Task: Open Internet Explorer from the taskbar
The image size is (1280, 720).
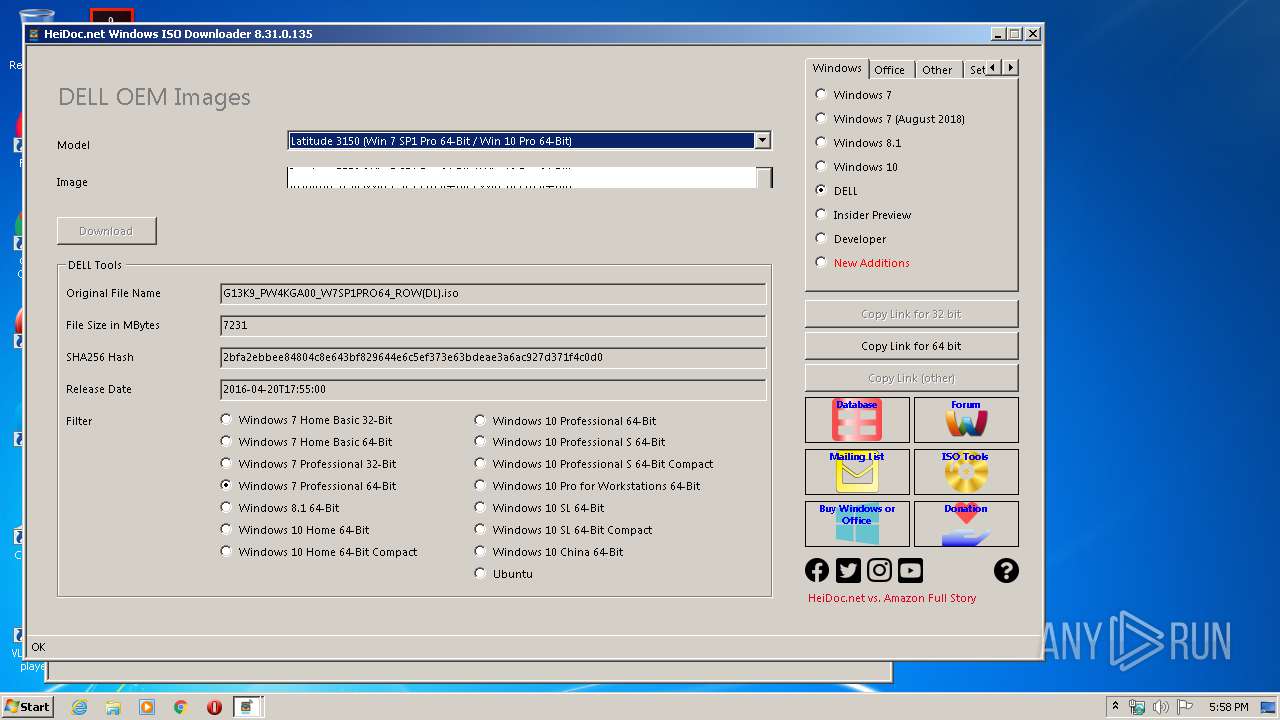Action: 79,707
